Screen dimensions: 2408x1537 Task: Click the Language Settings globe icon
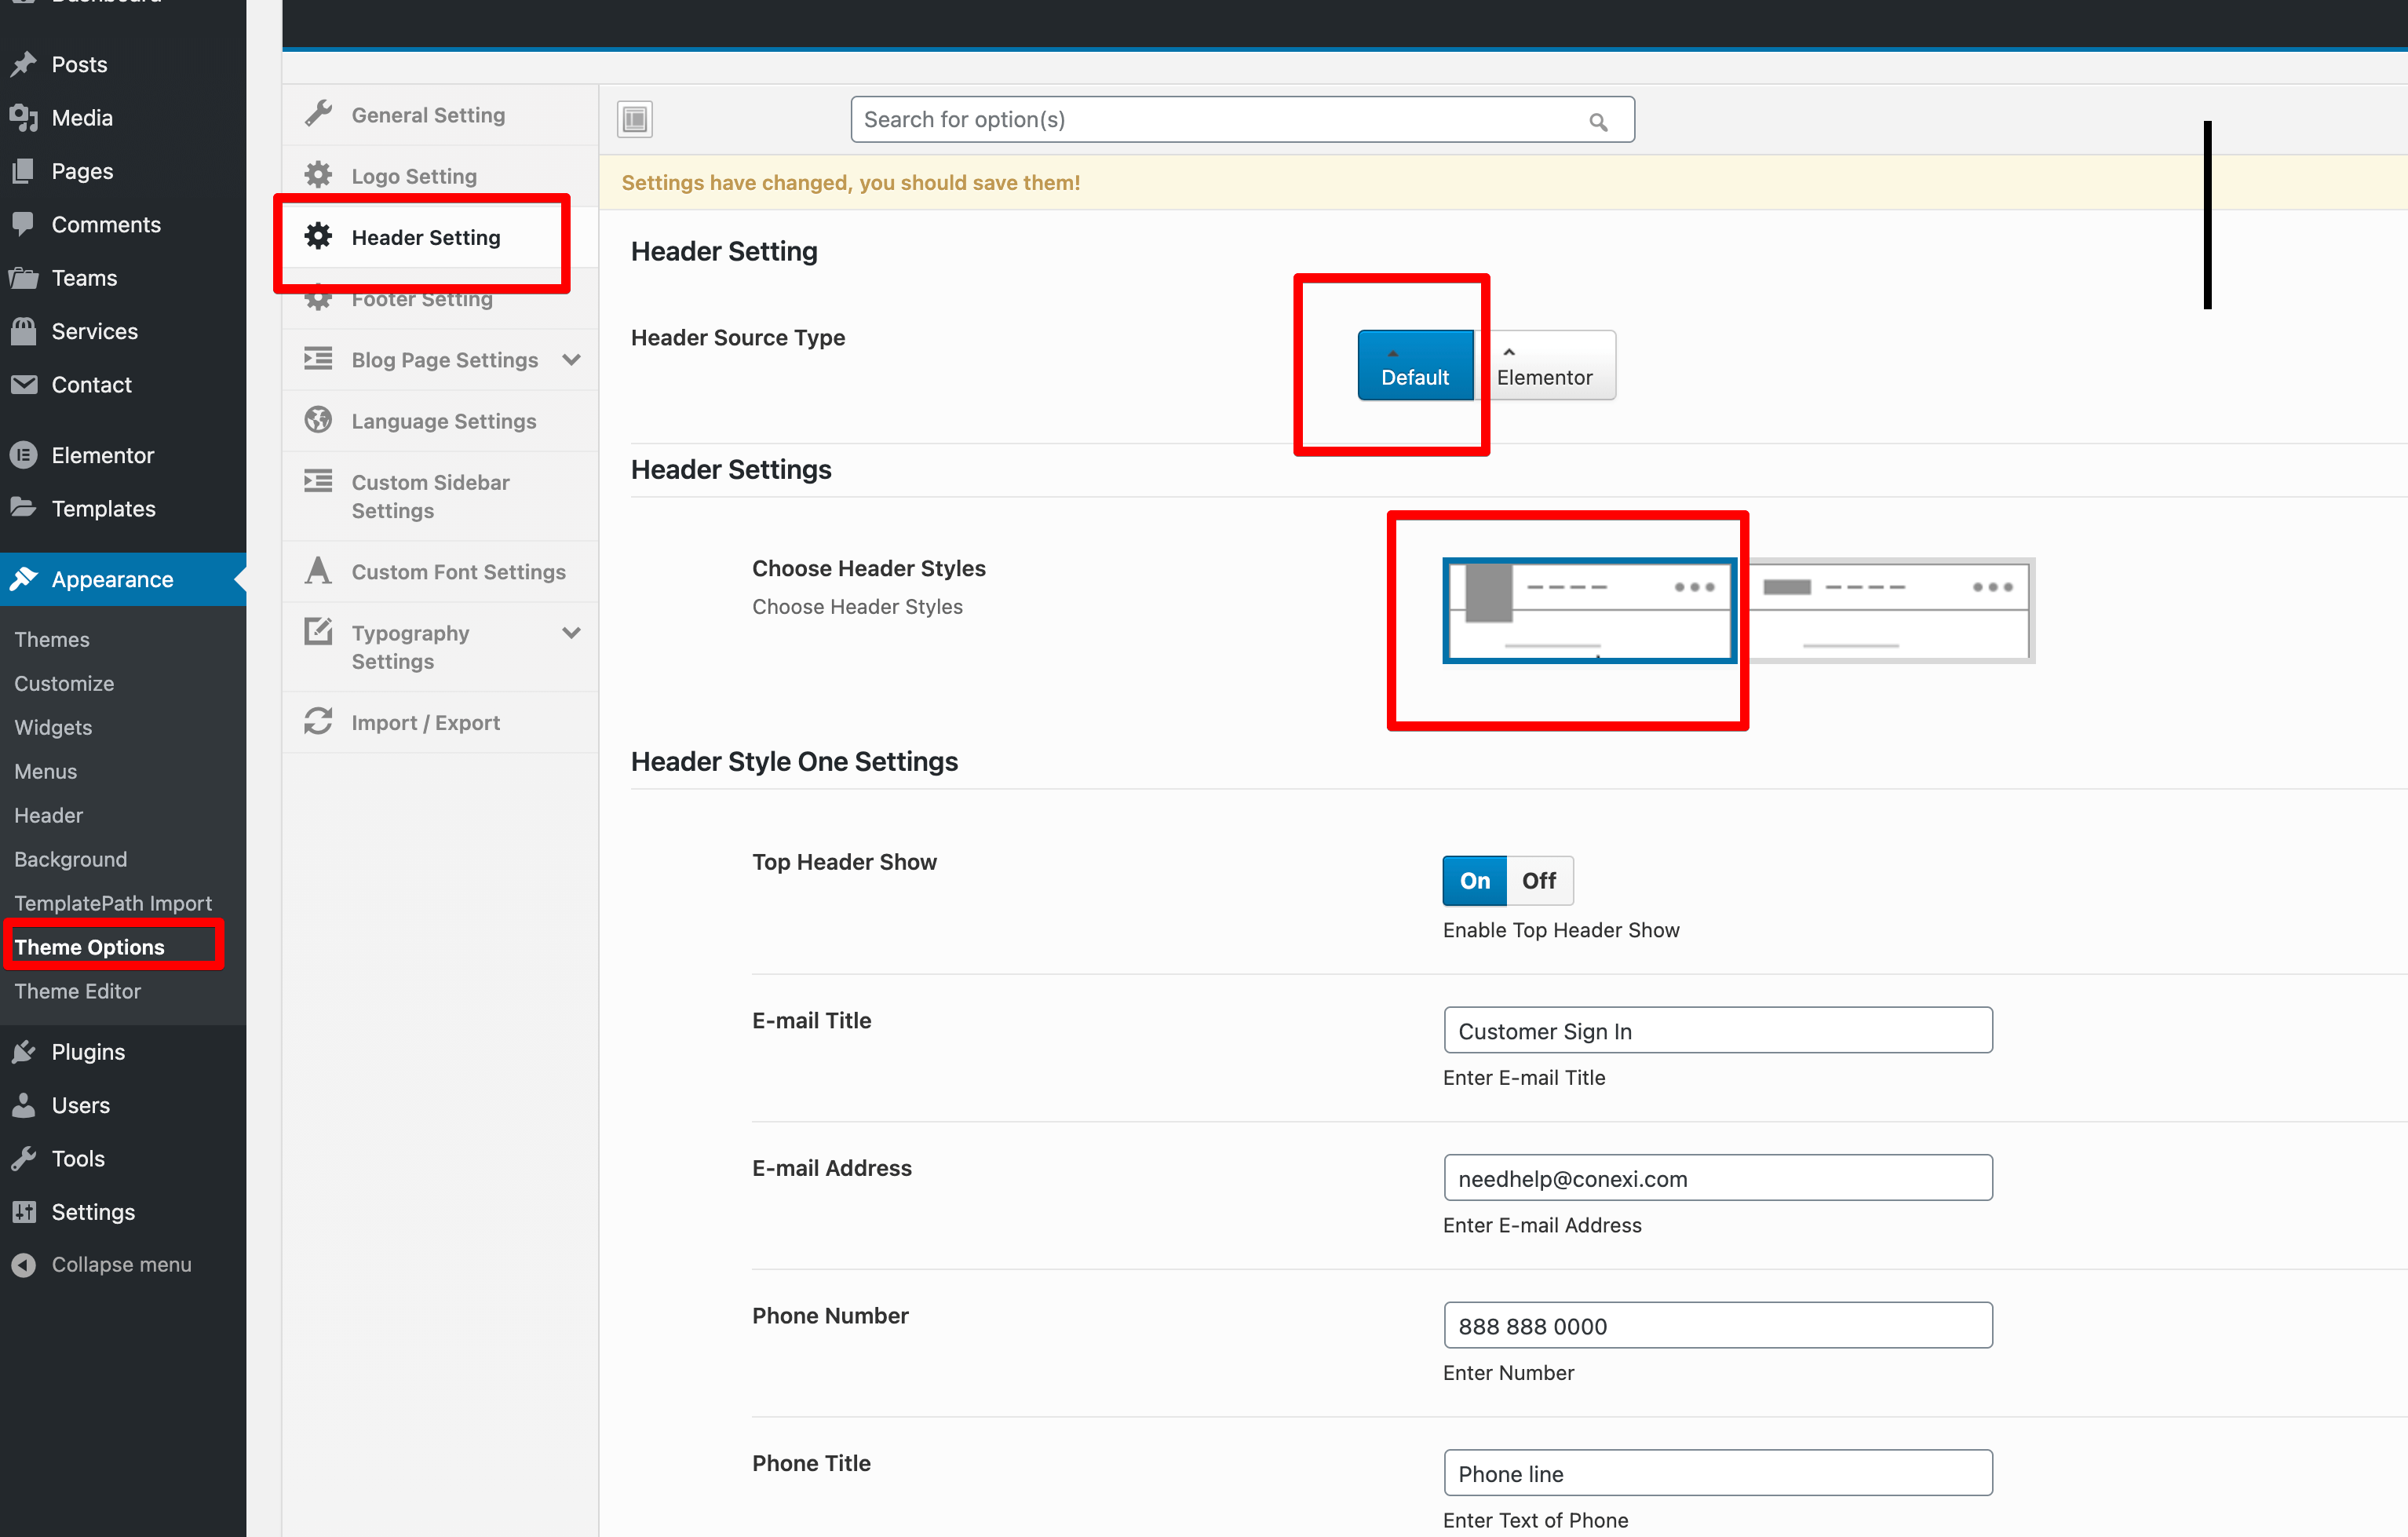318,420
